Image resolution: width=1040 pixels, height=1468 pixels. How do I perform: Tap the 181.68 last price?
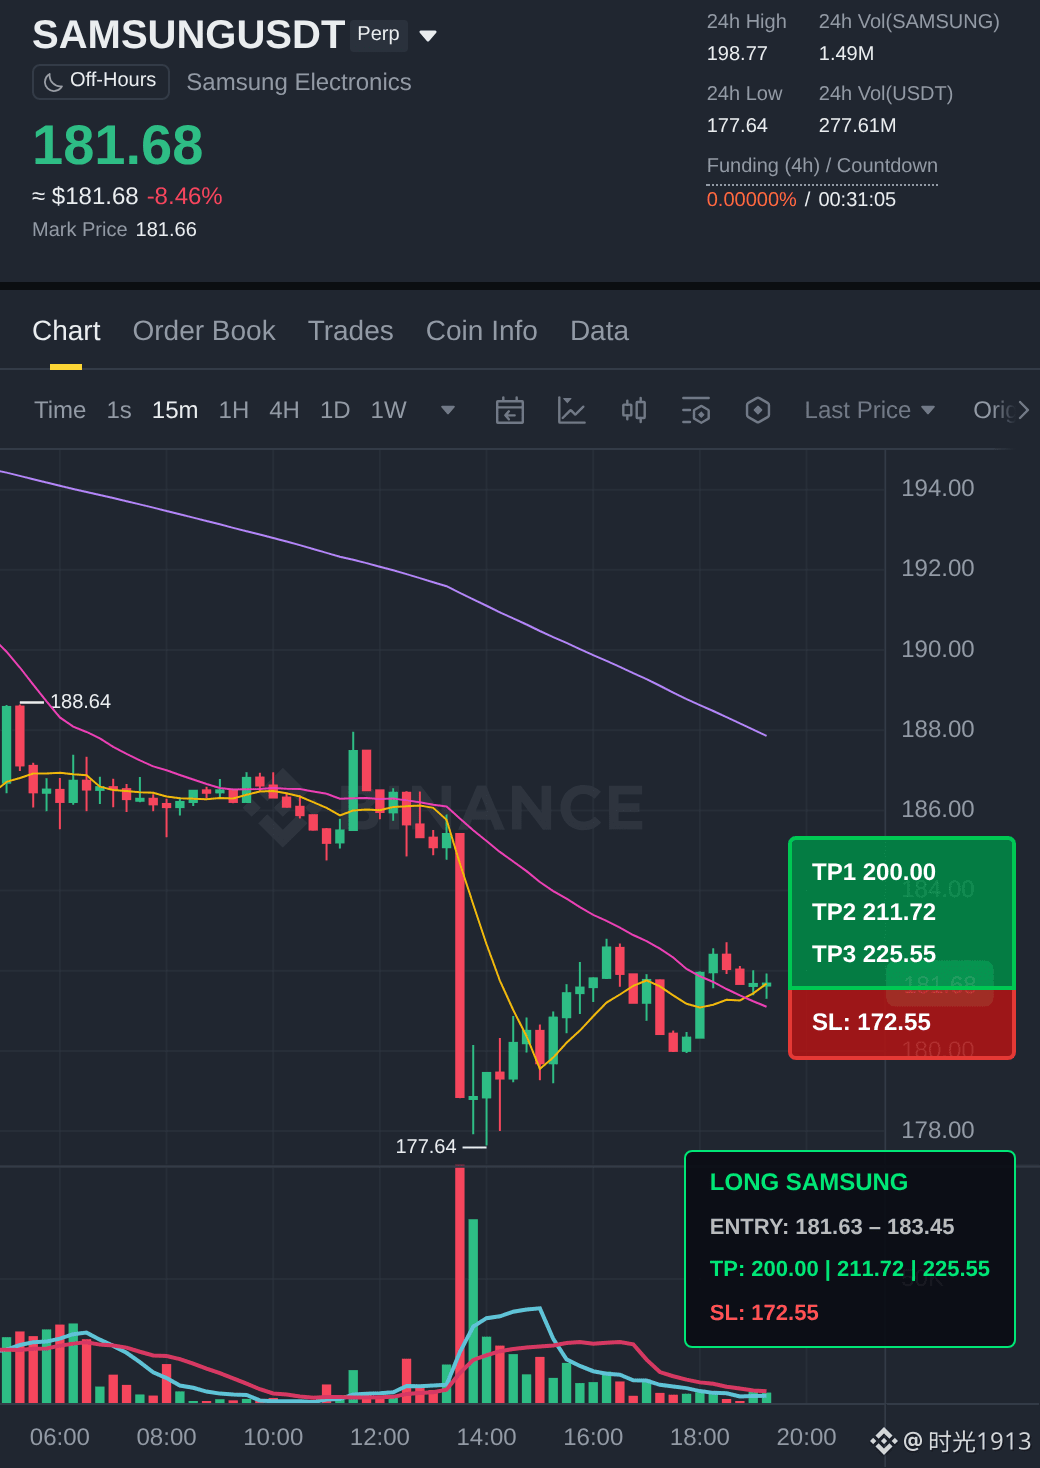tap(118, 146)
